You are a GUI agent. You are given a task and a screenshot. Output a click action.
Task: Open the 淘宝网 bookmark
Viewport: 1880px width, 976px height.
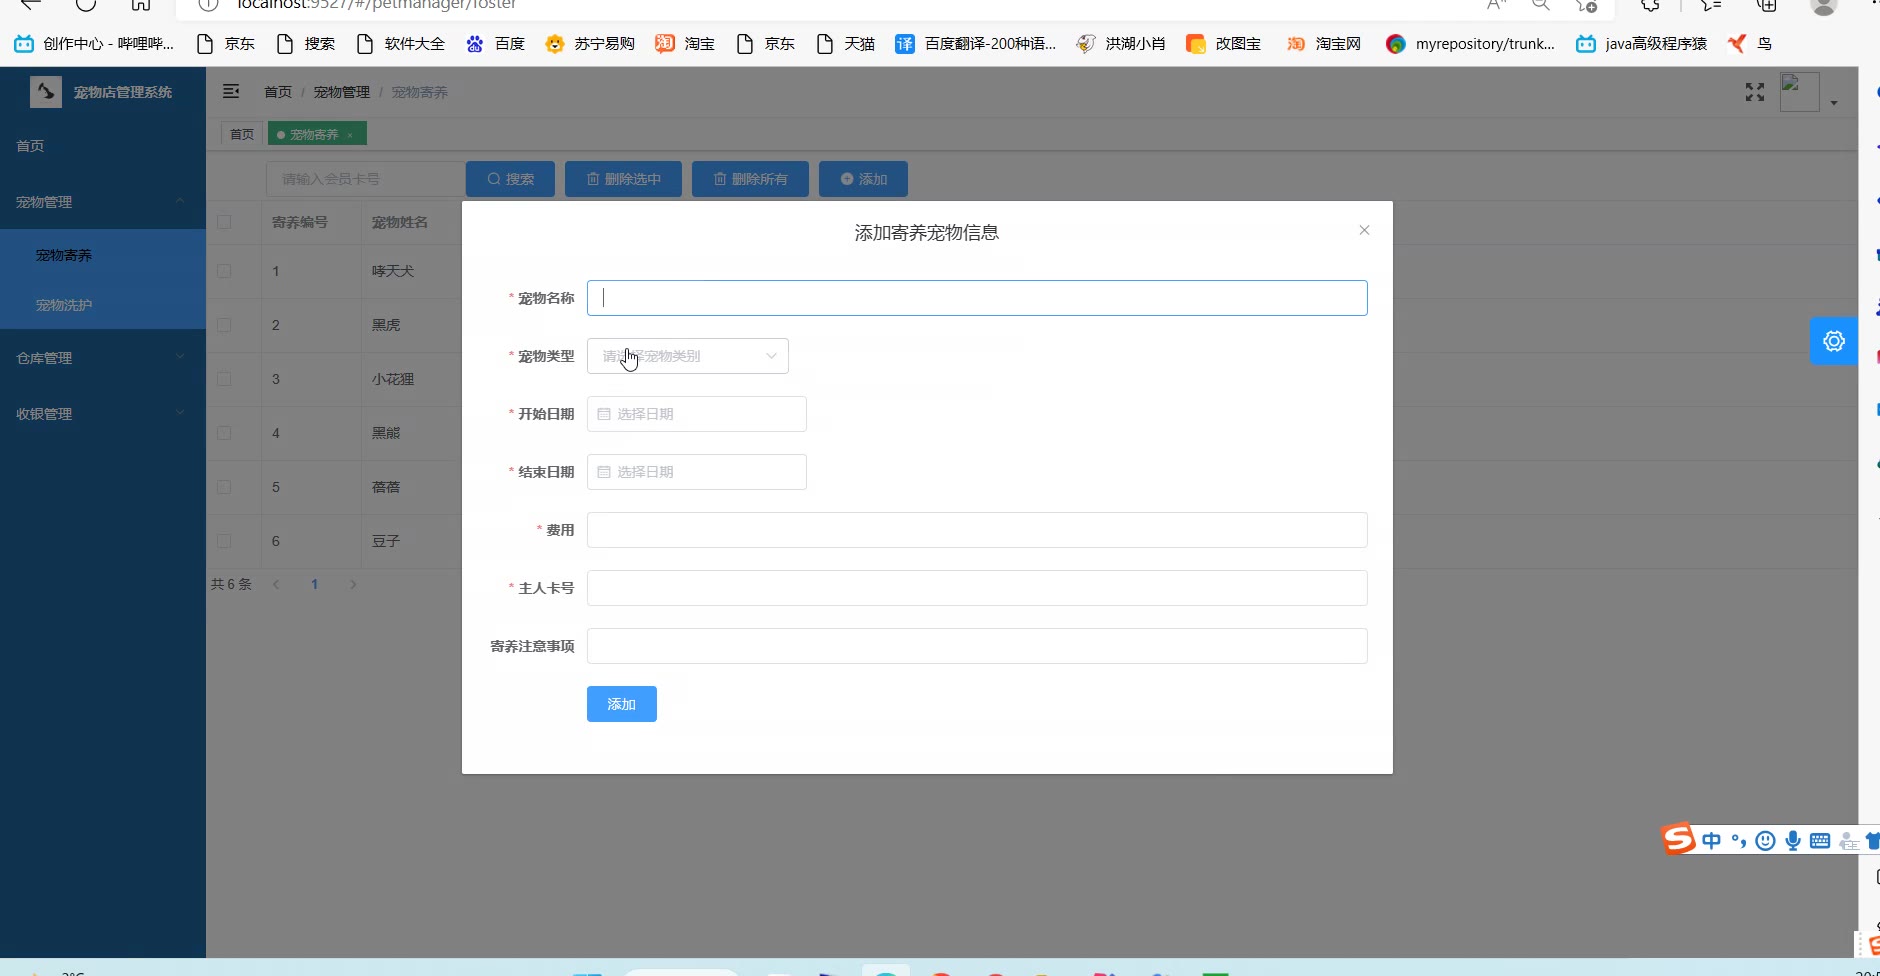coord(1324,44)
